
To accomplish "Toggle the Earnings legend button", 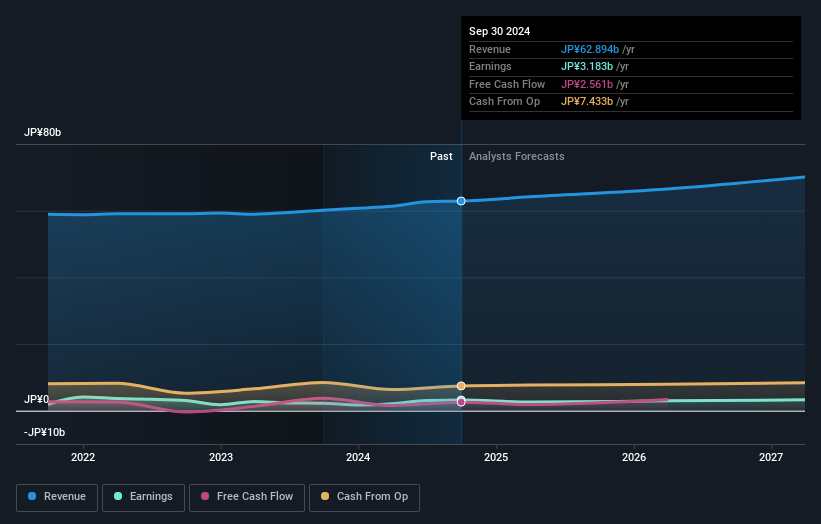I will point(143,497).
